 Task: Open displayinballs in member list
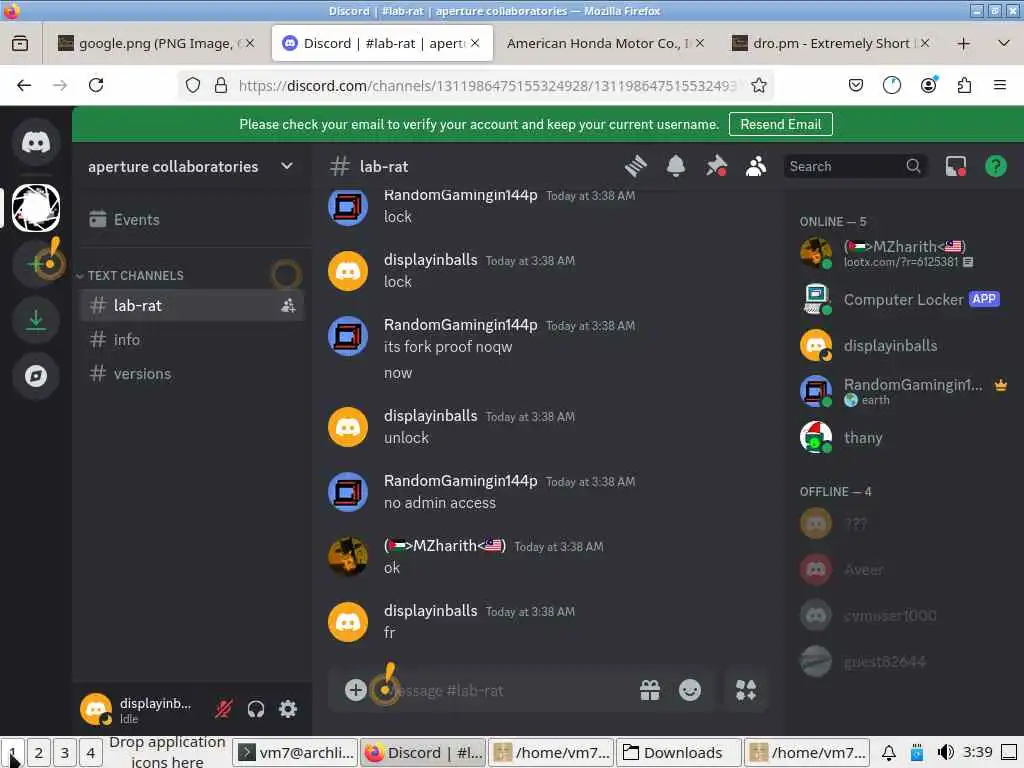904,345
